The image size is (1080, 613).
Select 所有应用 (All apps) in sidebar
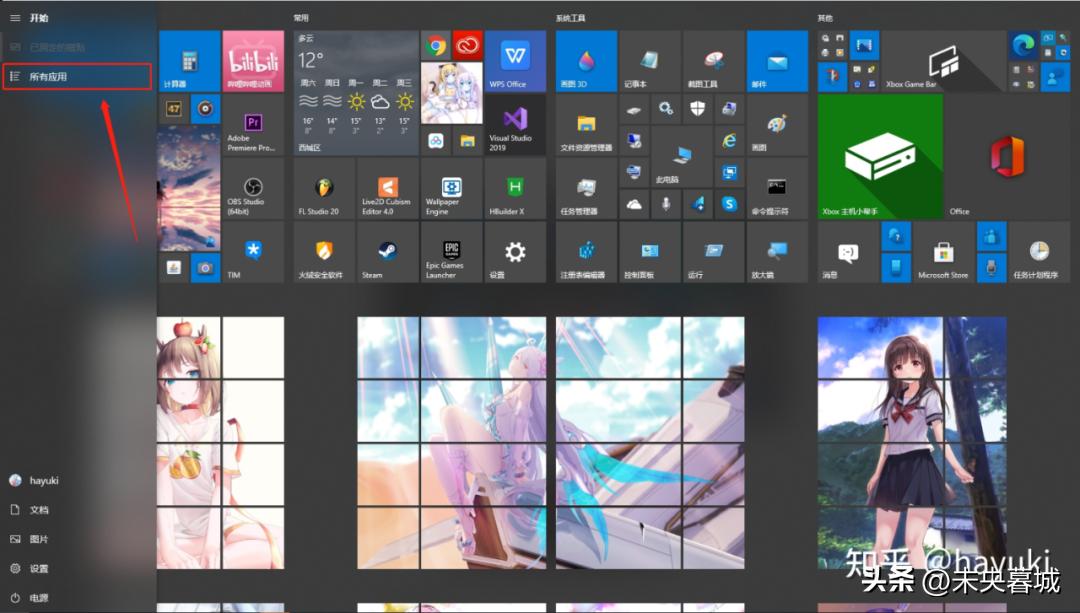76,76
